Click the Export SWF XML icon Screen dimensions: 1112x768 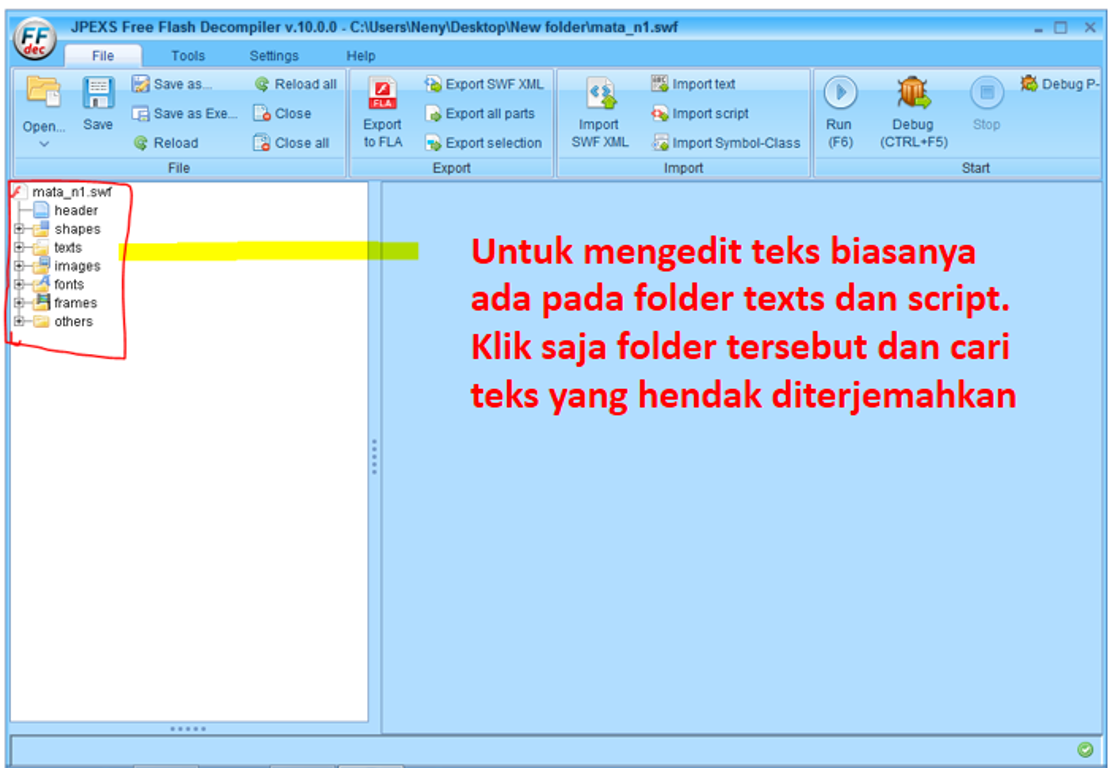click(433, 84)
